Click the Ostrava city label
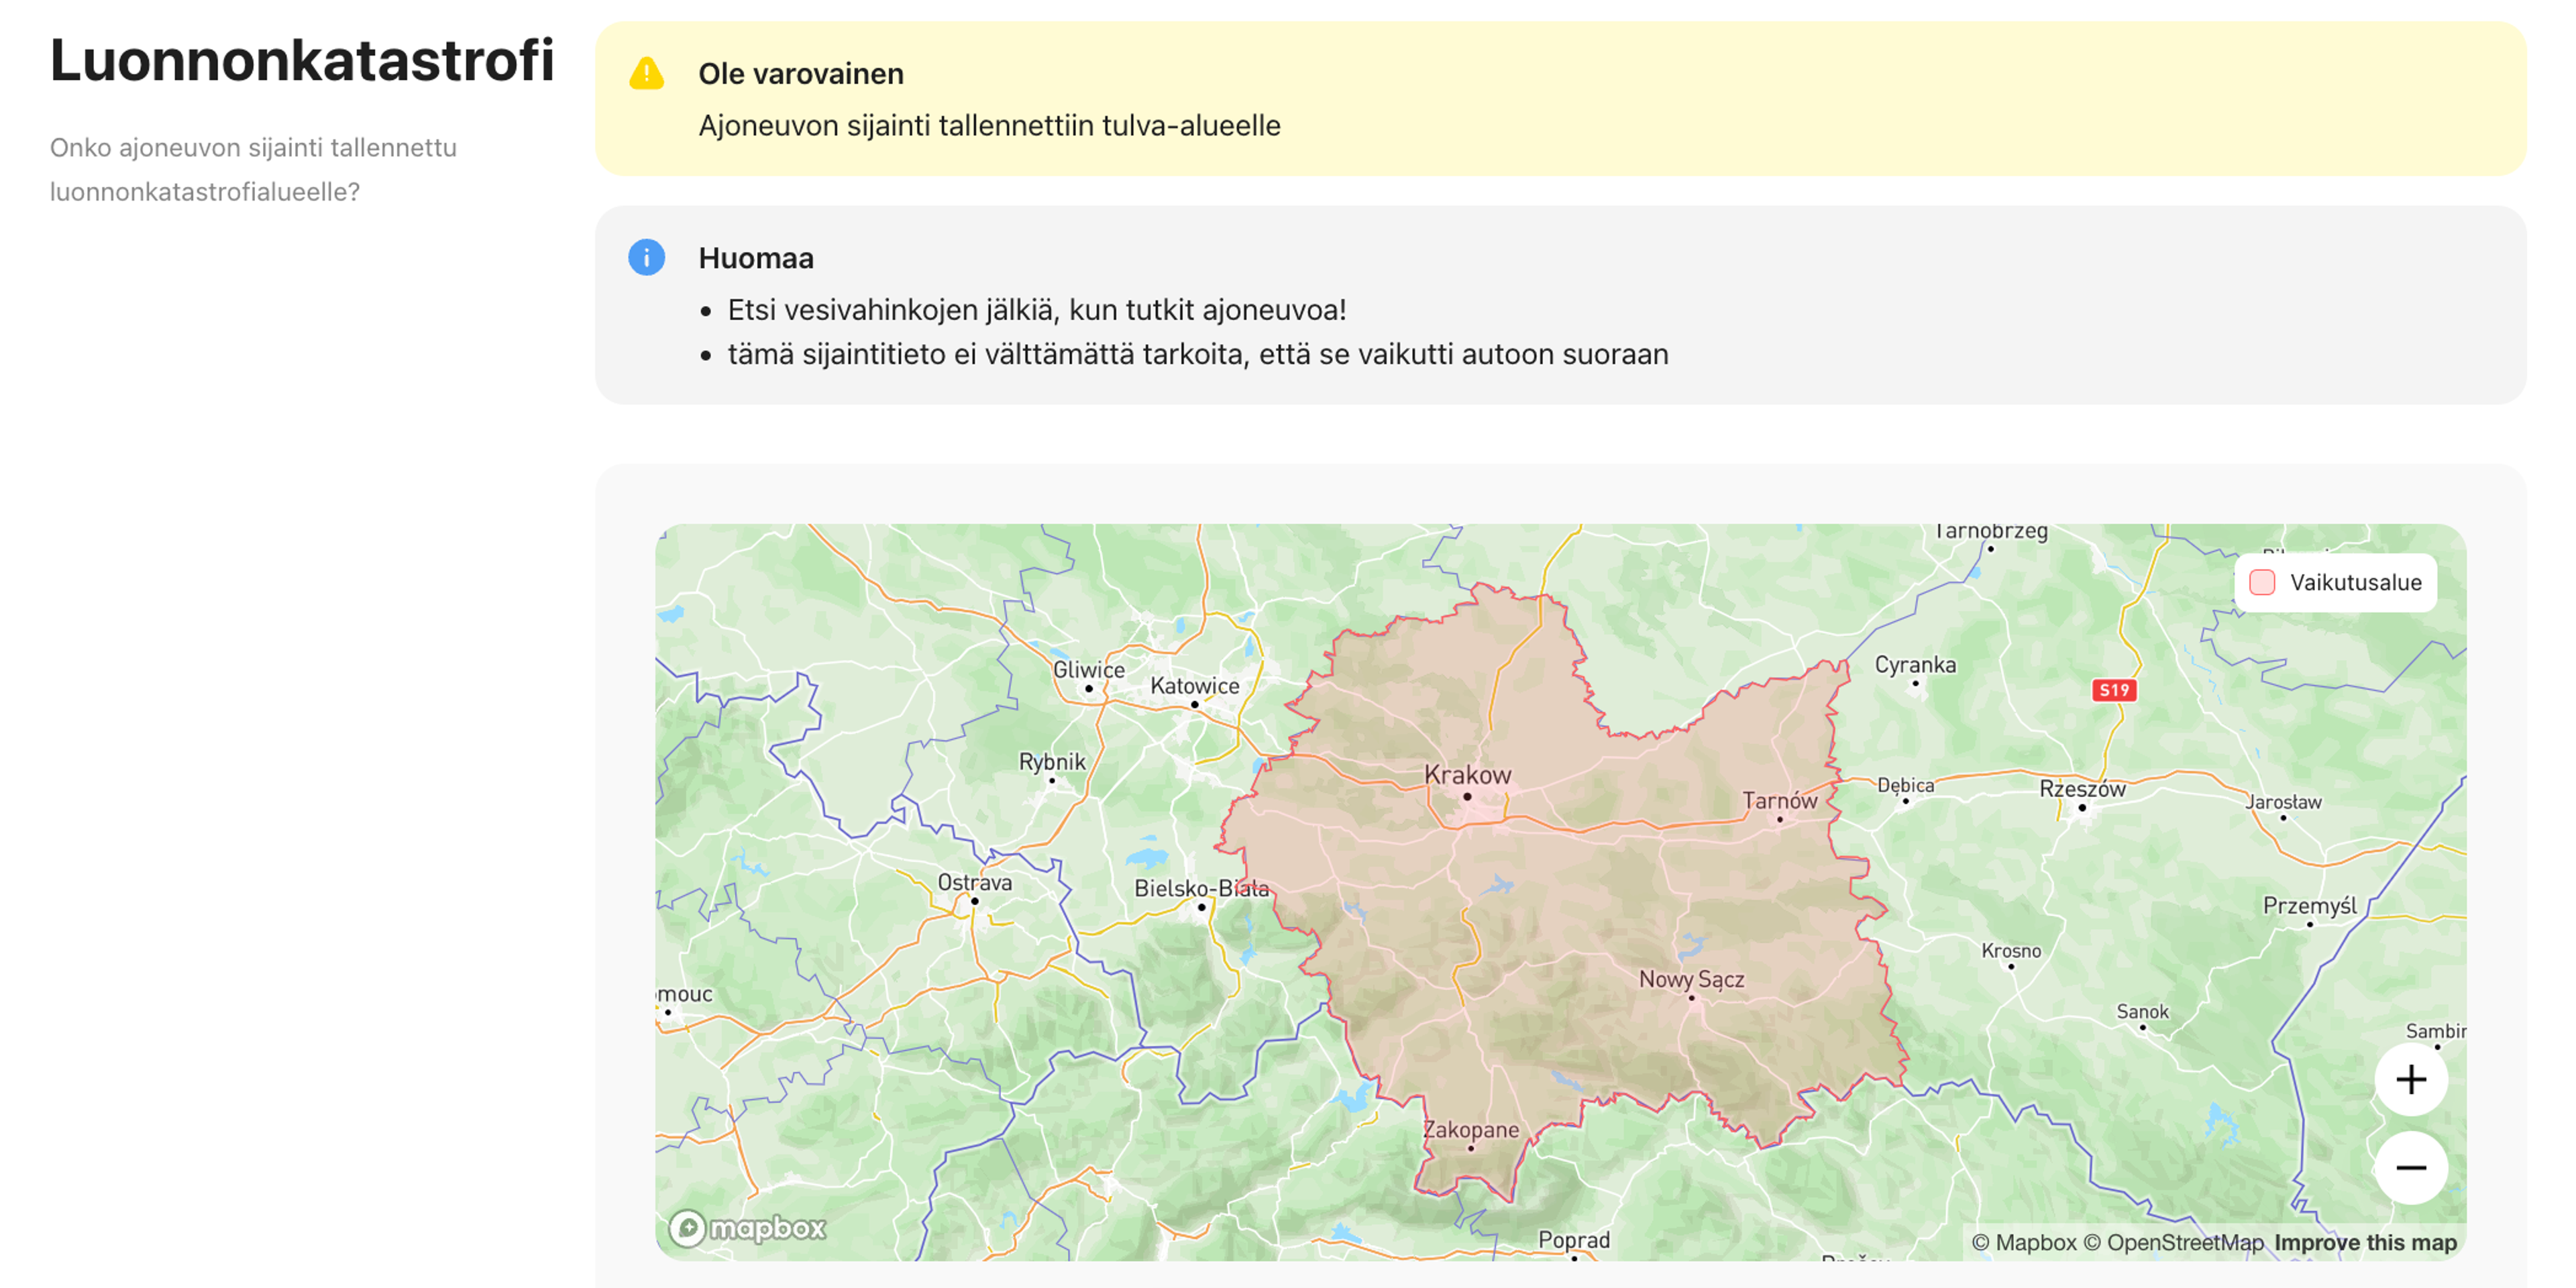 pos(974,882)
